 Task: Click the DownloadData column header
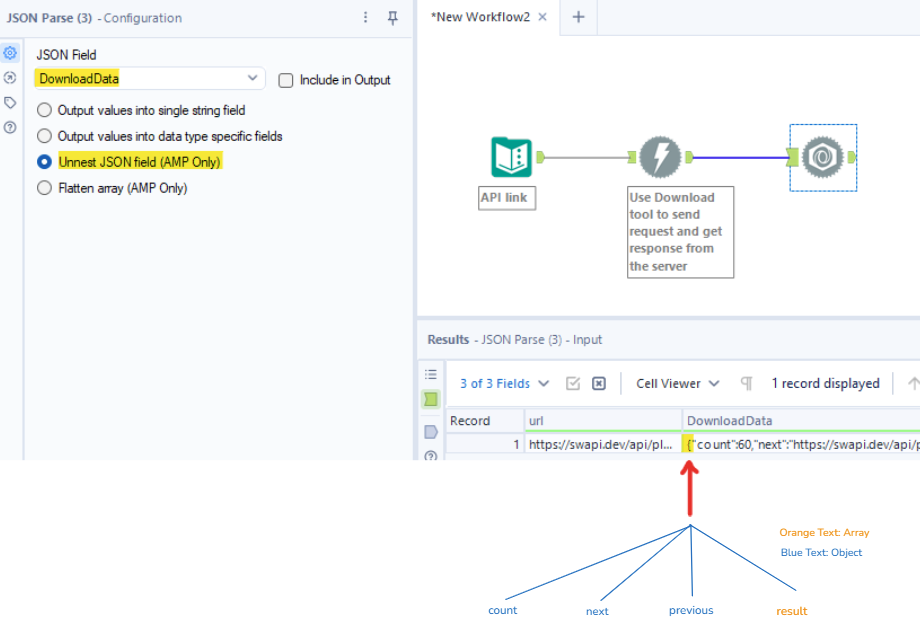801,421
